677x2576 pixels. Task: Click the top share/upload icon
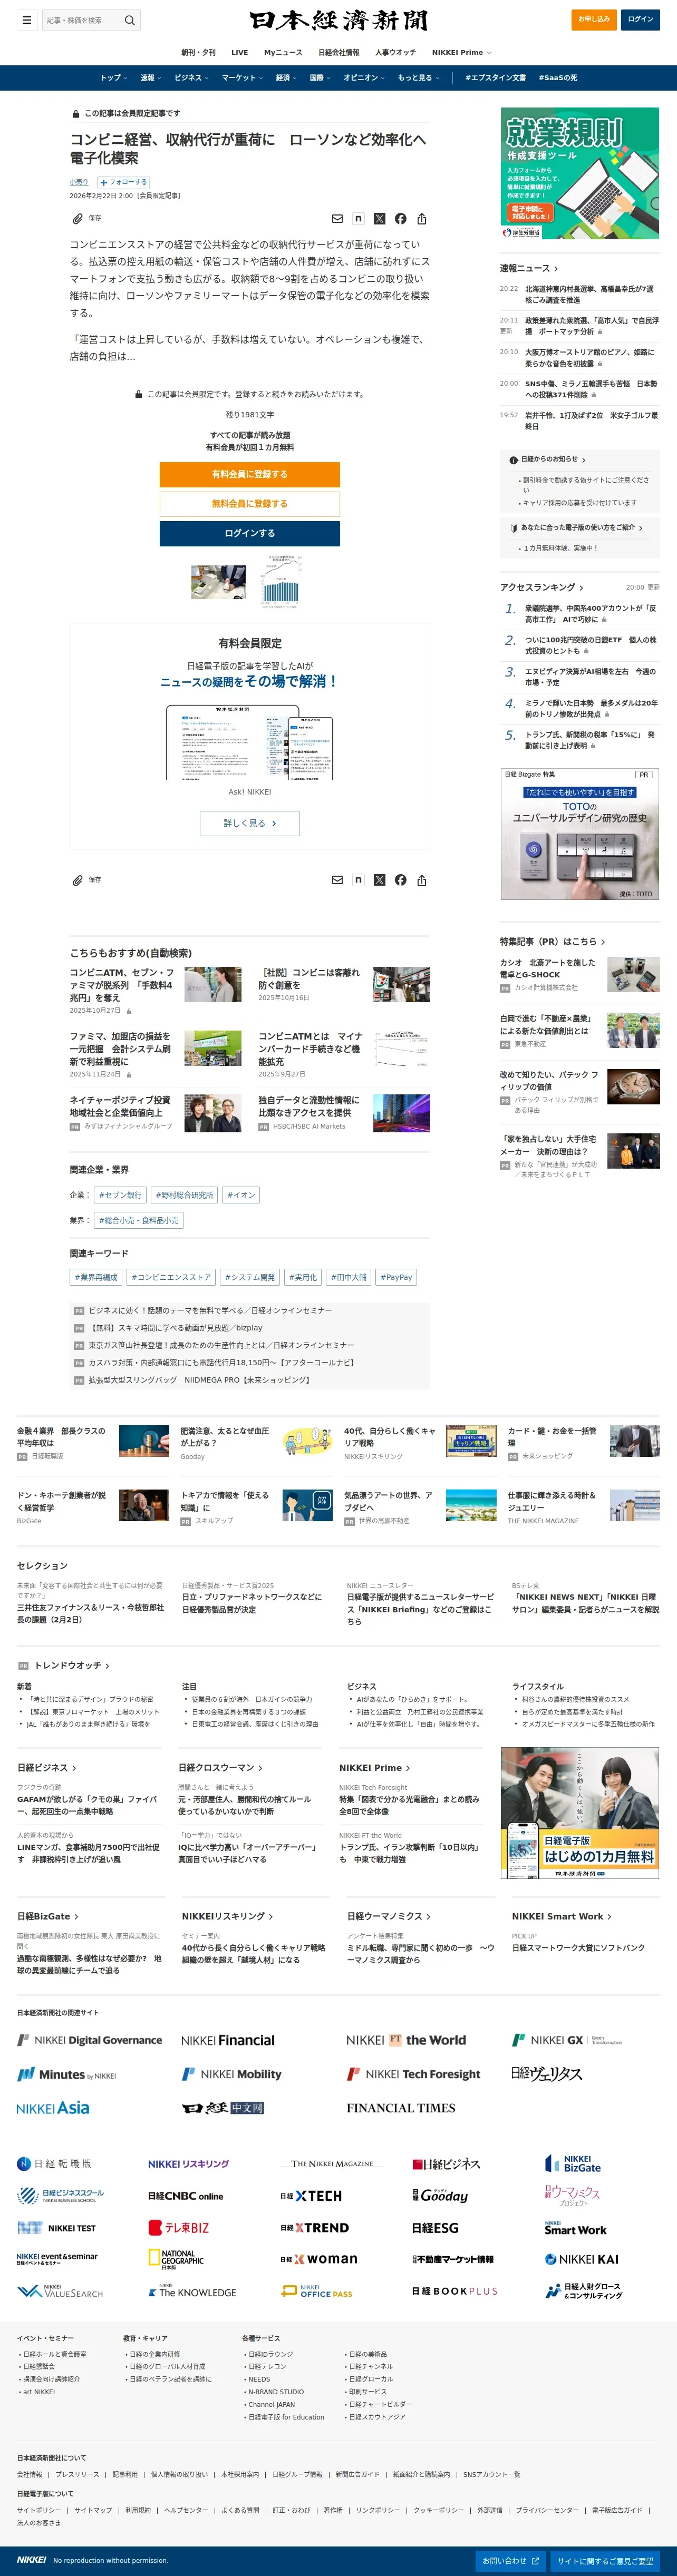click(x=422, y=219)
